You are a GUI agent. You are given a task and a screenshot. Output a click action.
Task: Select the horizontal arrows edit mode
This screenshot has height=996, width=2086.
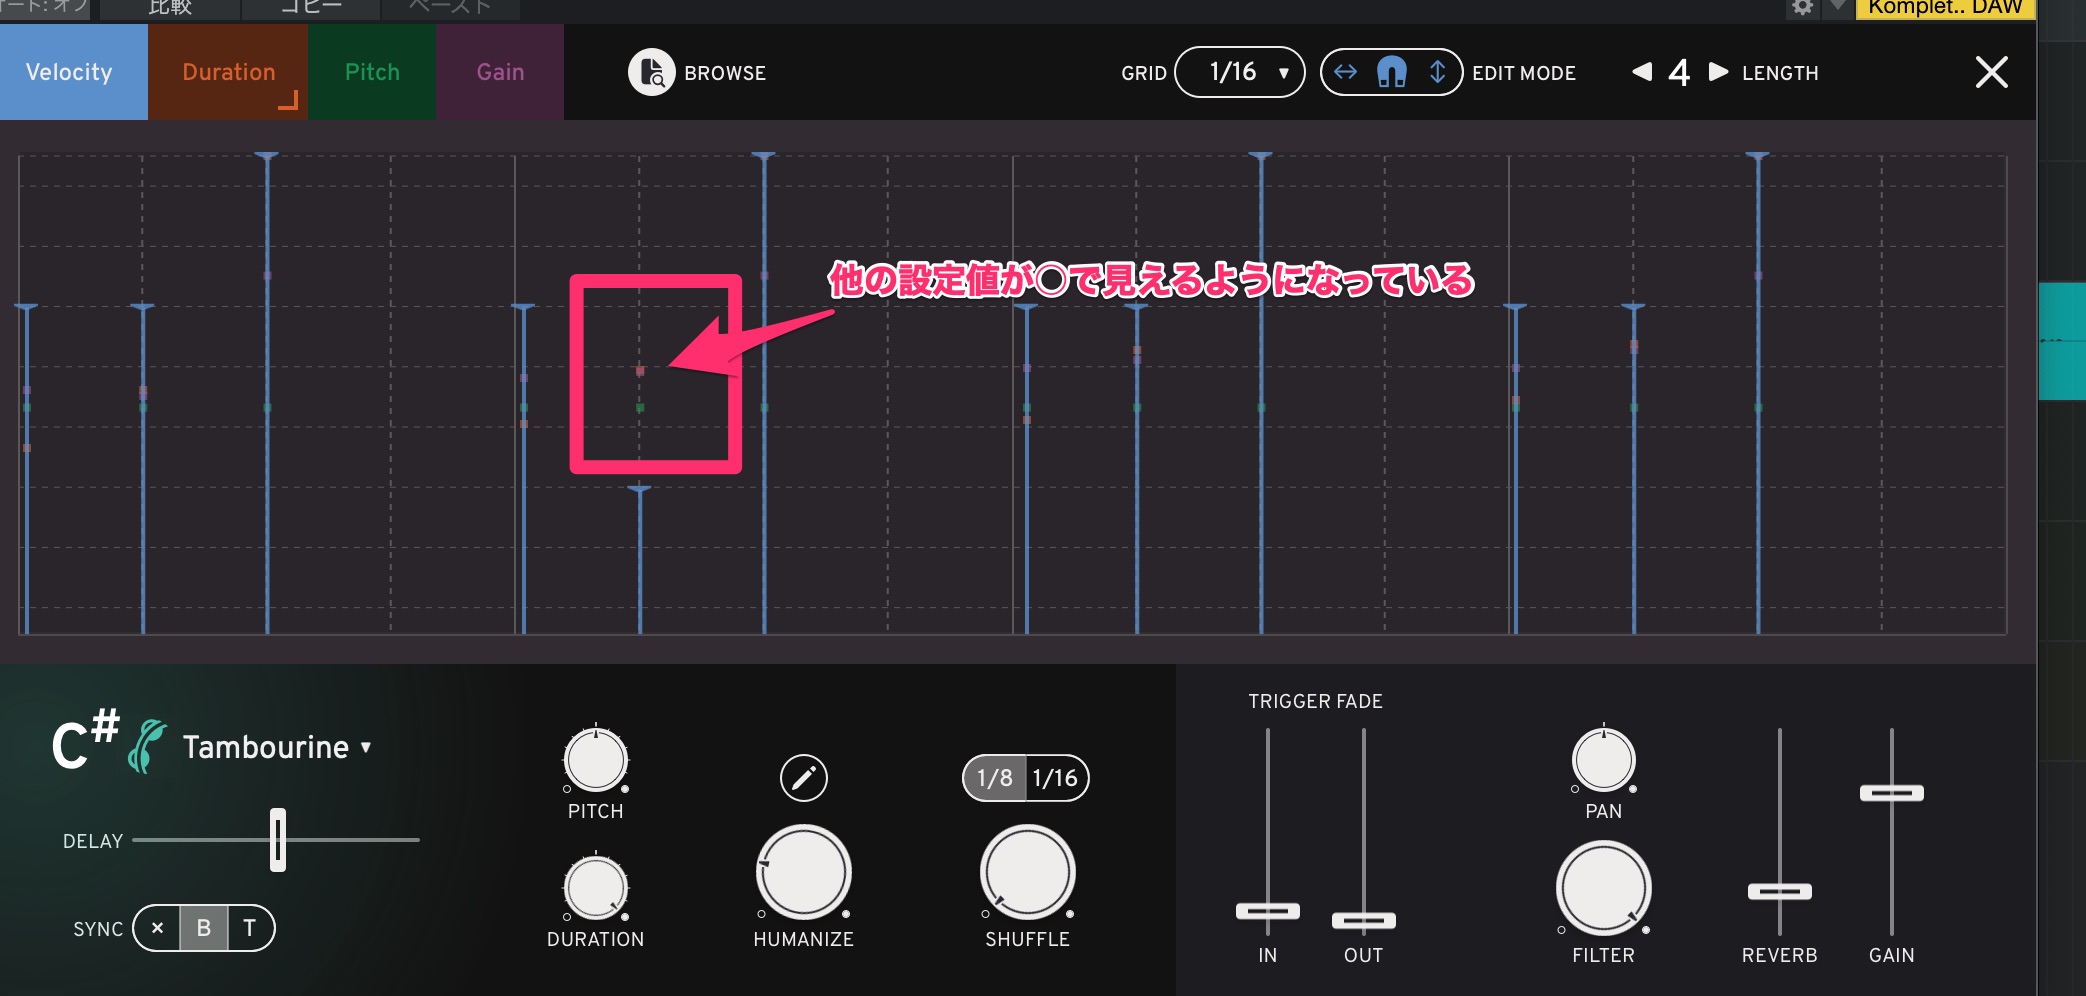coord(1346,72)
